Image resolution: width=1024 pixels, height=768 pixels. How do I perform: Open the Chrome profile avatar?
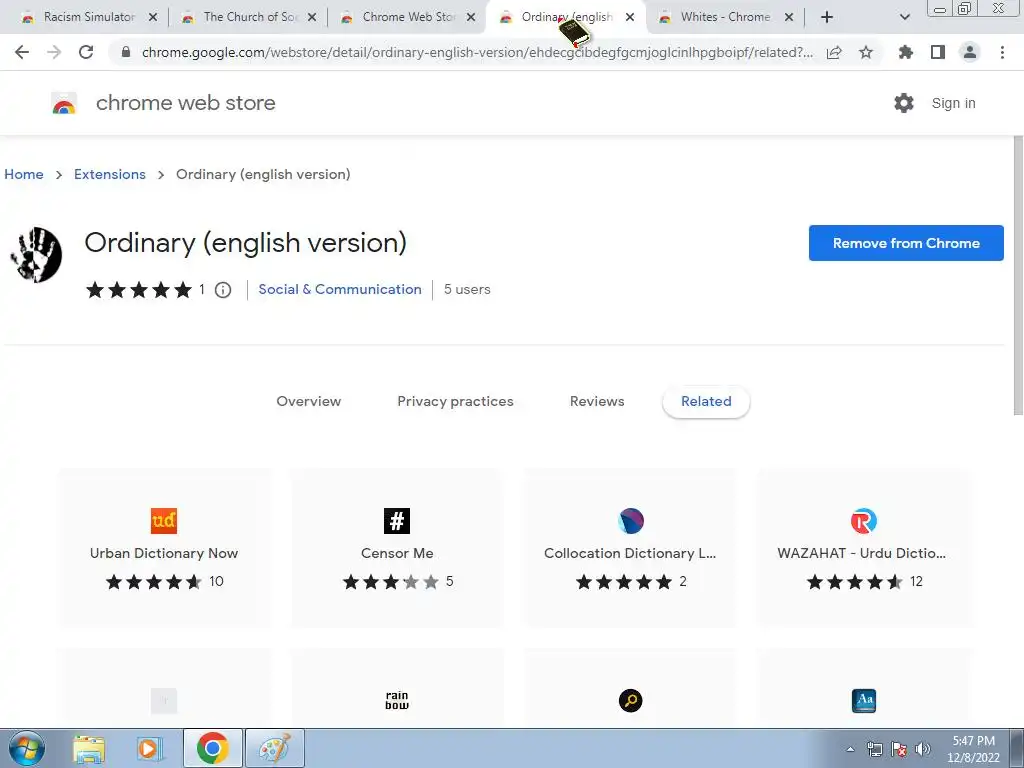coord(970,52)
